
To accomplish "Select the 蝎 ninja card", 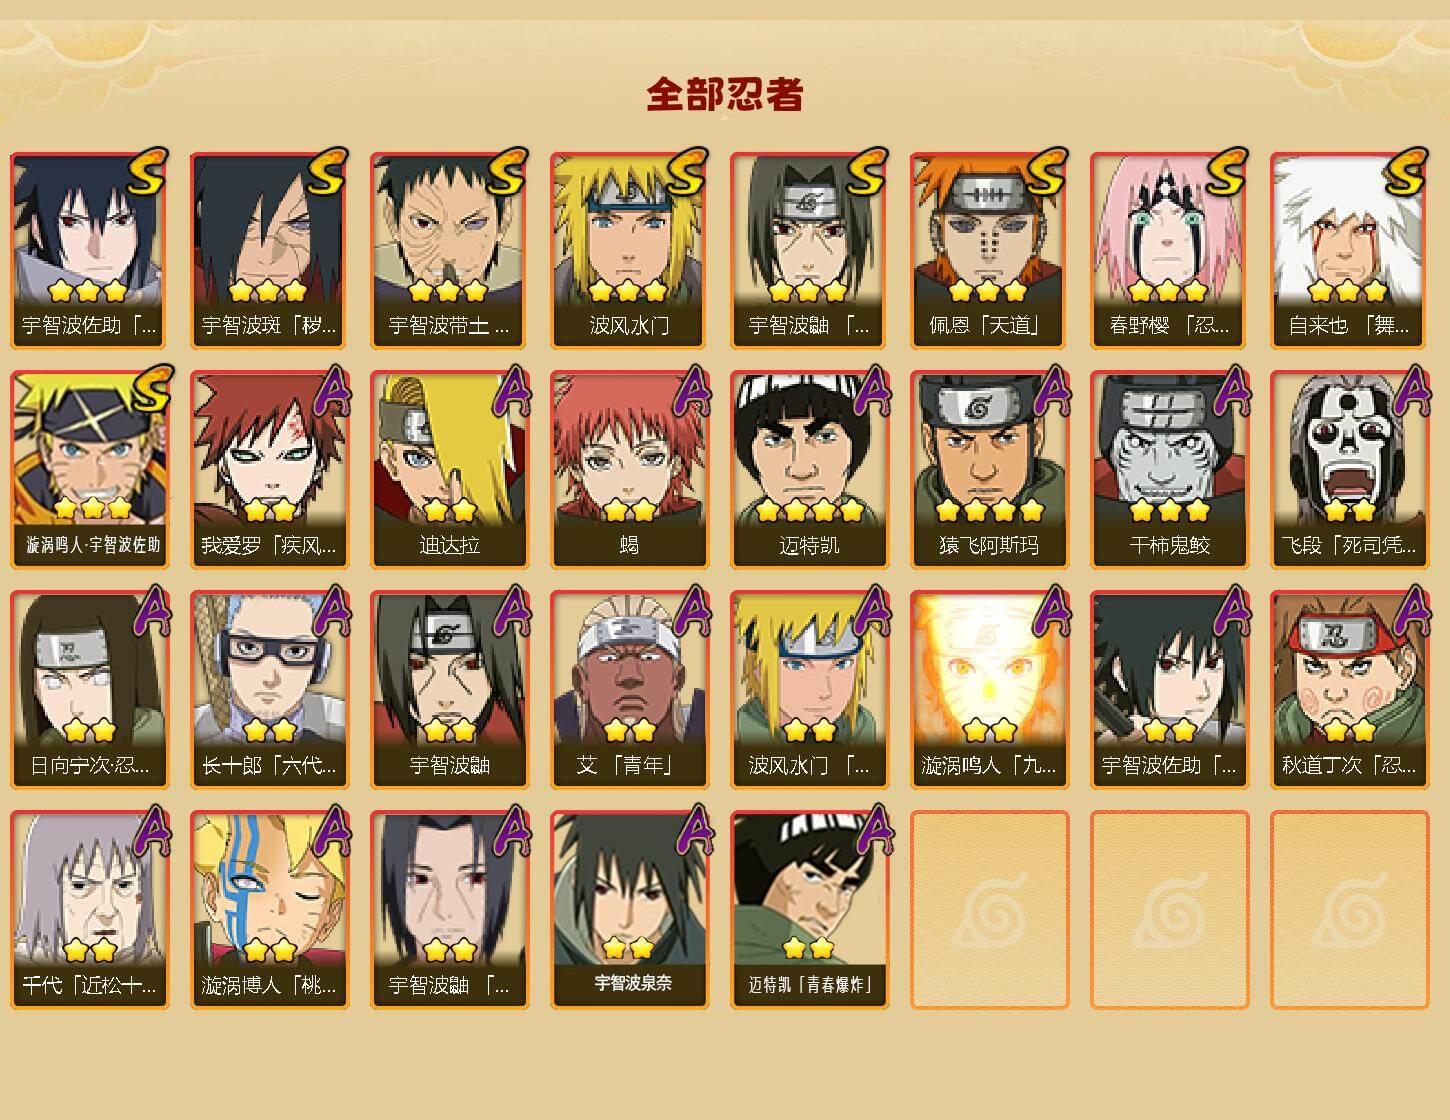I will [x=629, y=470].
